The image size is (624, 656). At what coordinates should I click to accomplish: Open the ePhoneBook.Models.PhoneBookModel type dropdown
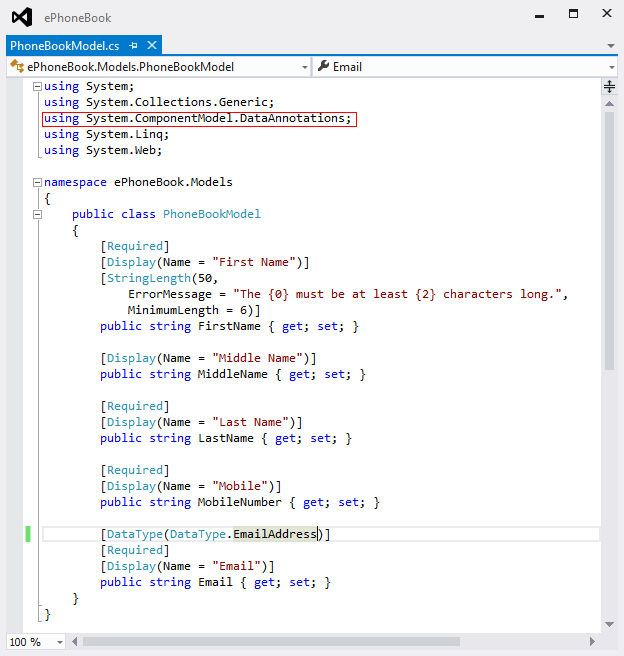tap(305, 67)
